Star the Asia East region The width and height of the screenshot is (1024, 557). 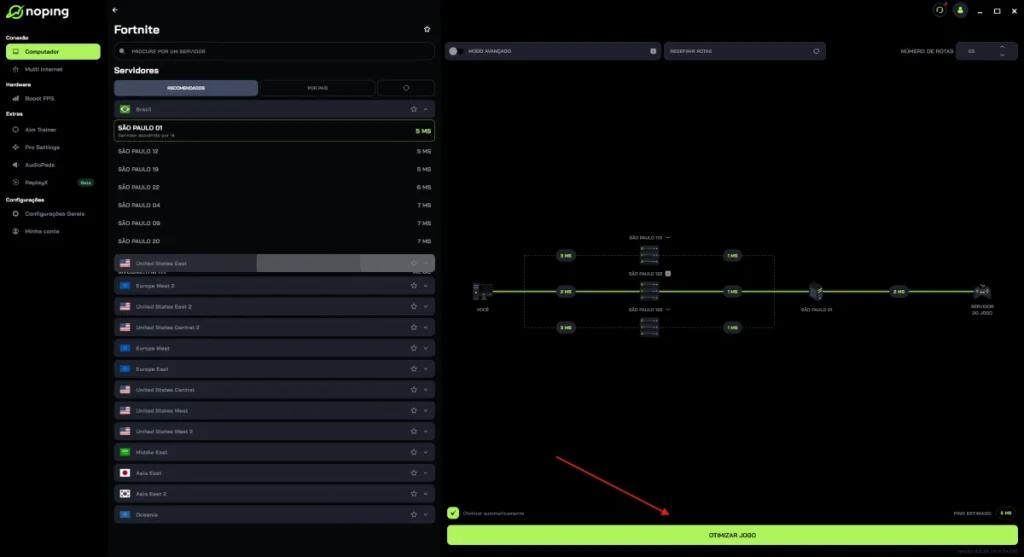[413, 473]
